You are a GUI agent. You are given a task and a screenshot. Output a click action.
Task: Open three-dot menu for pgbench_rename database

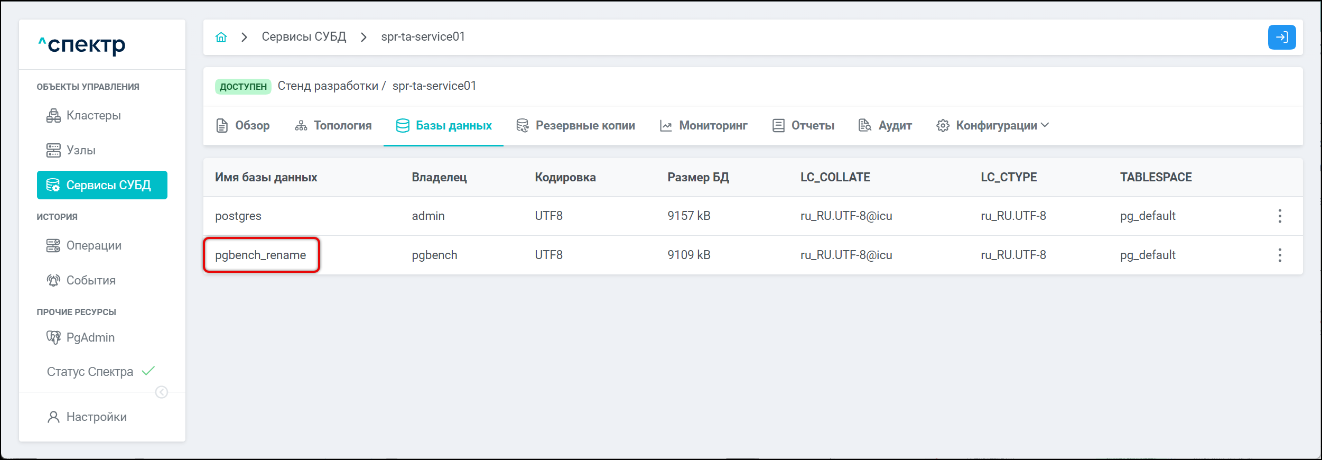[x=1279, y=255]
